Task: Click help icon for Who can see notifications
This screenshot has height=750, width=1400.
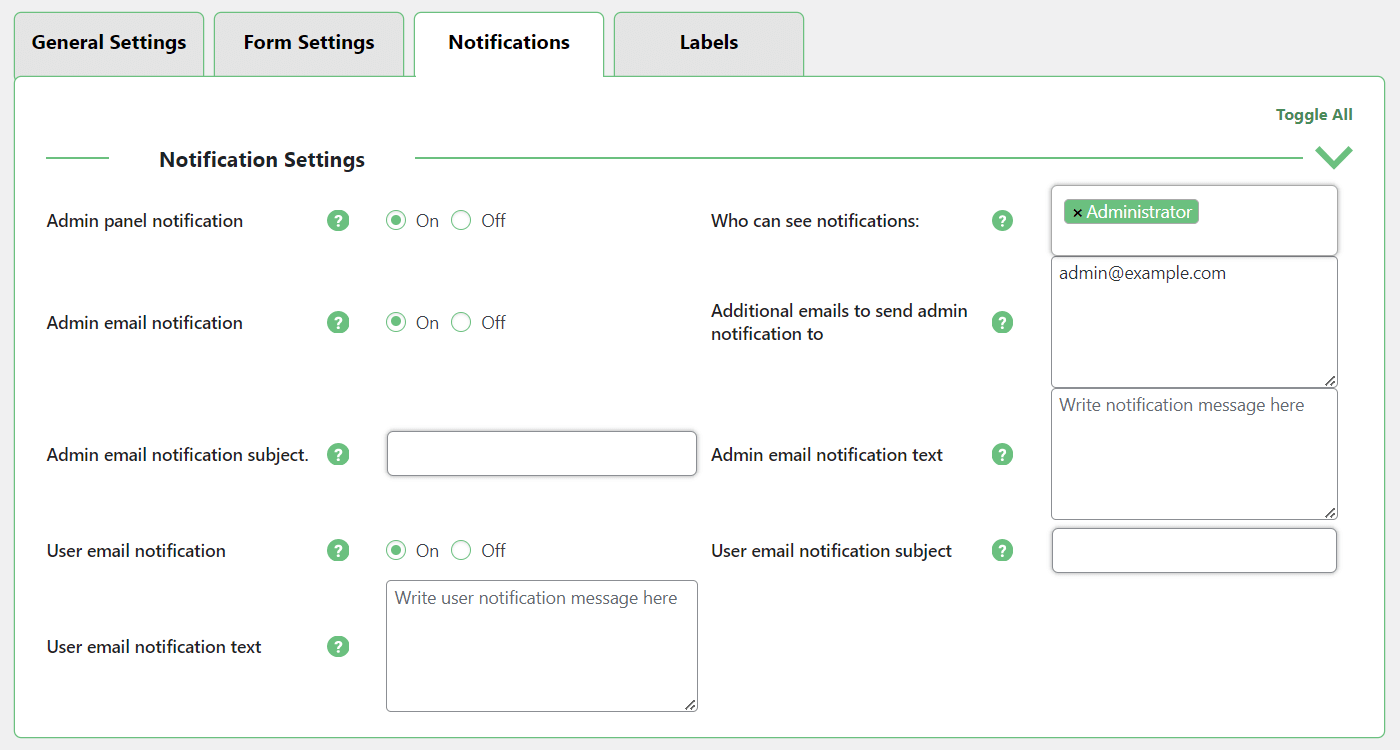Action: click(x=1002, y=221)
